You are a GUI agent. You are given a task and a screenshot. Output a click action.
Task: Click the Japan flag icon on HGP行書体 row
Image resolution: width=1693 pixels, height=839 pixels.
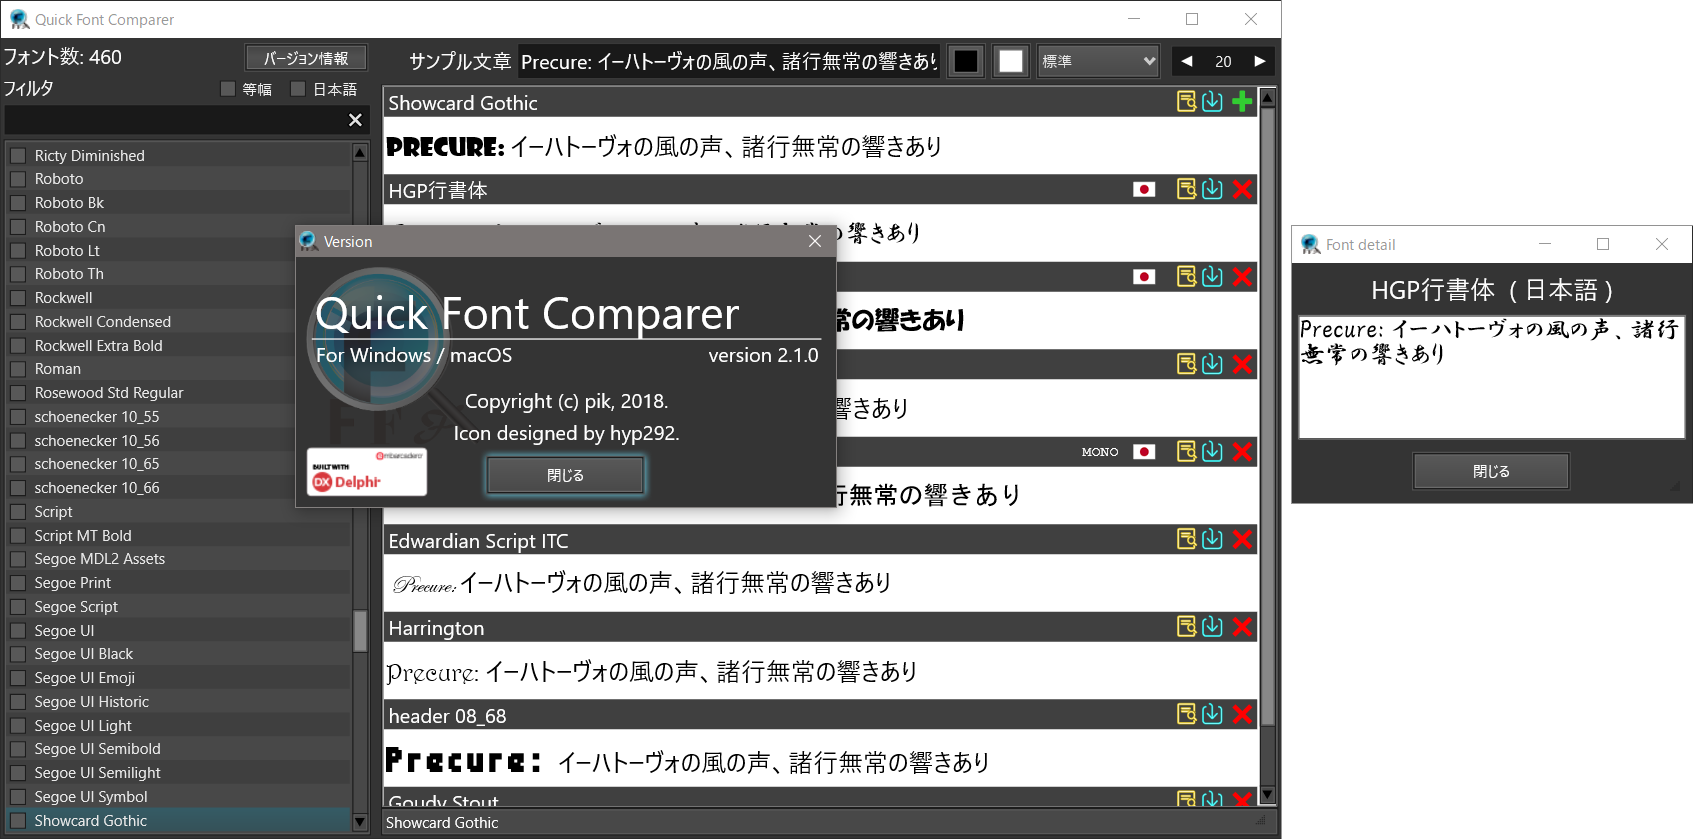pyautogui.click(x=1144, y=189)
